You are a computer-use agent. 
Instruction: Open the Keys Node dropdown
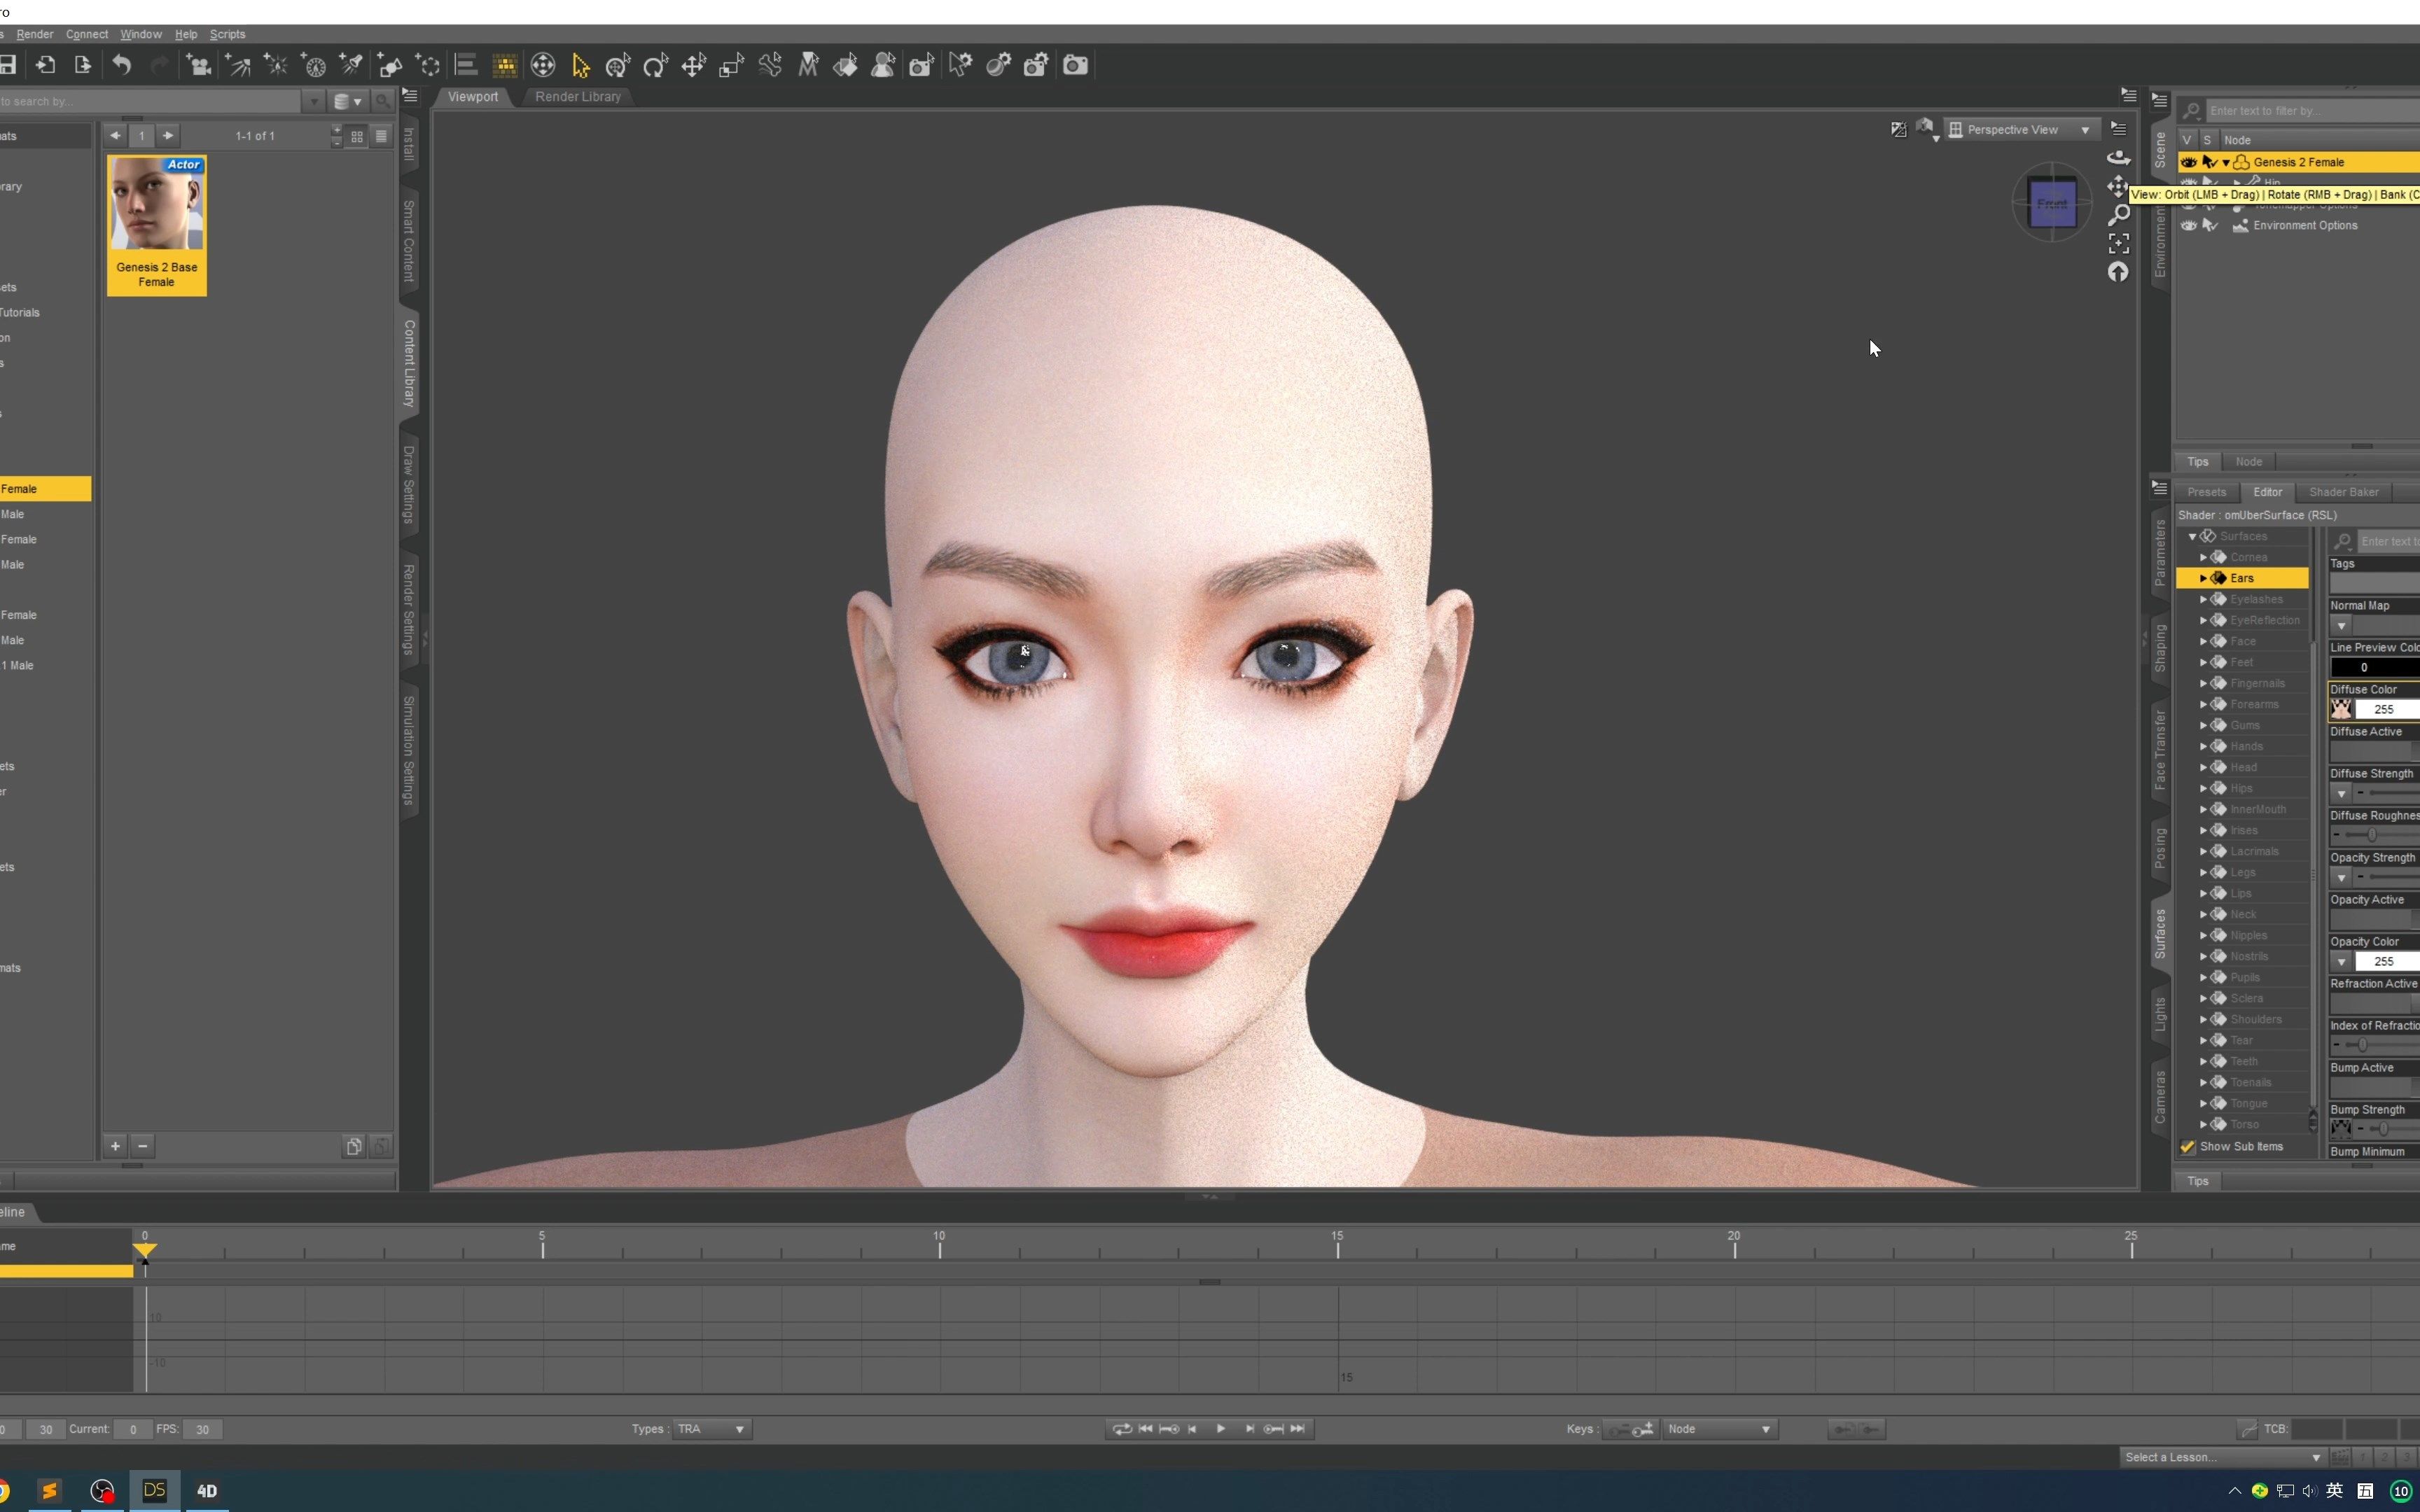click(1720, 1429)
